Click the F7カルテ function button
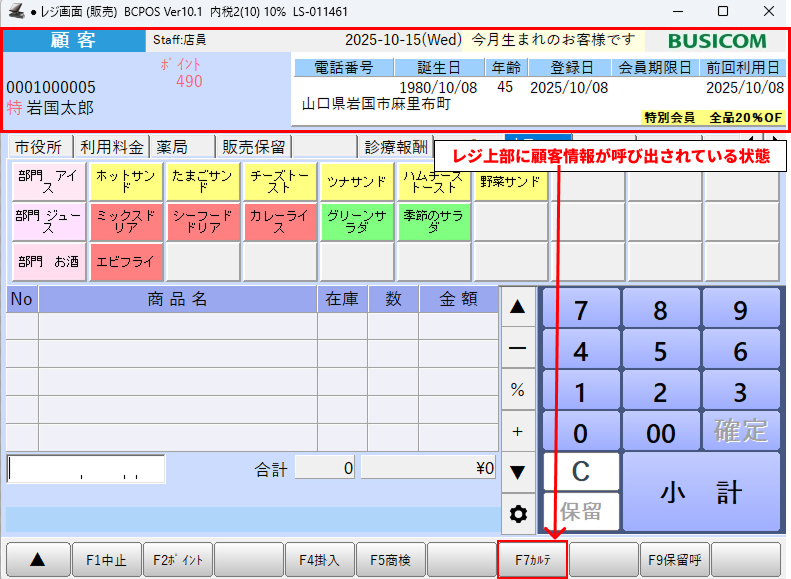791x579 pixels. [x=533, y=560]
